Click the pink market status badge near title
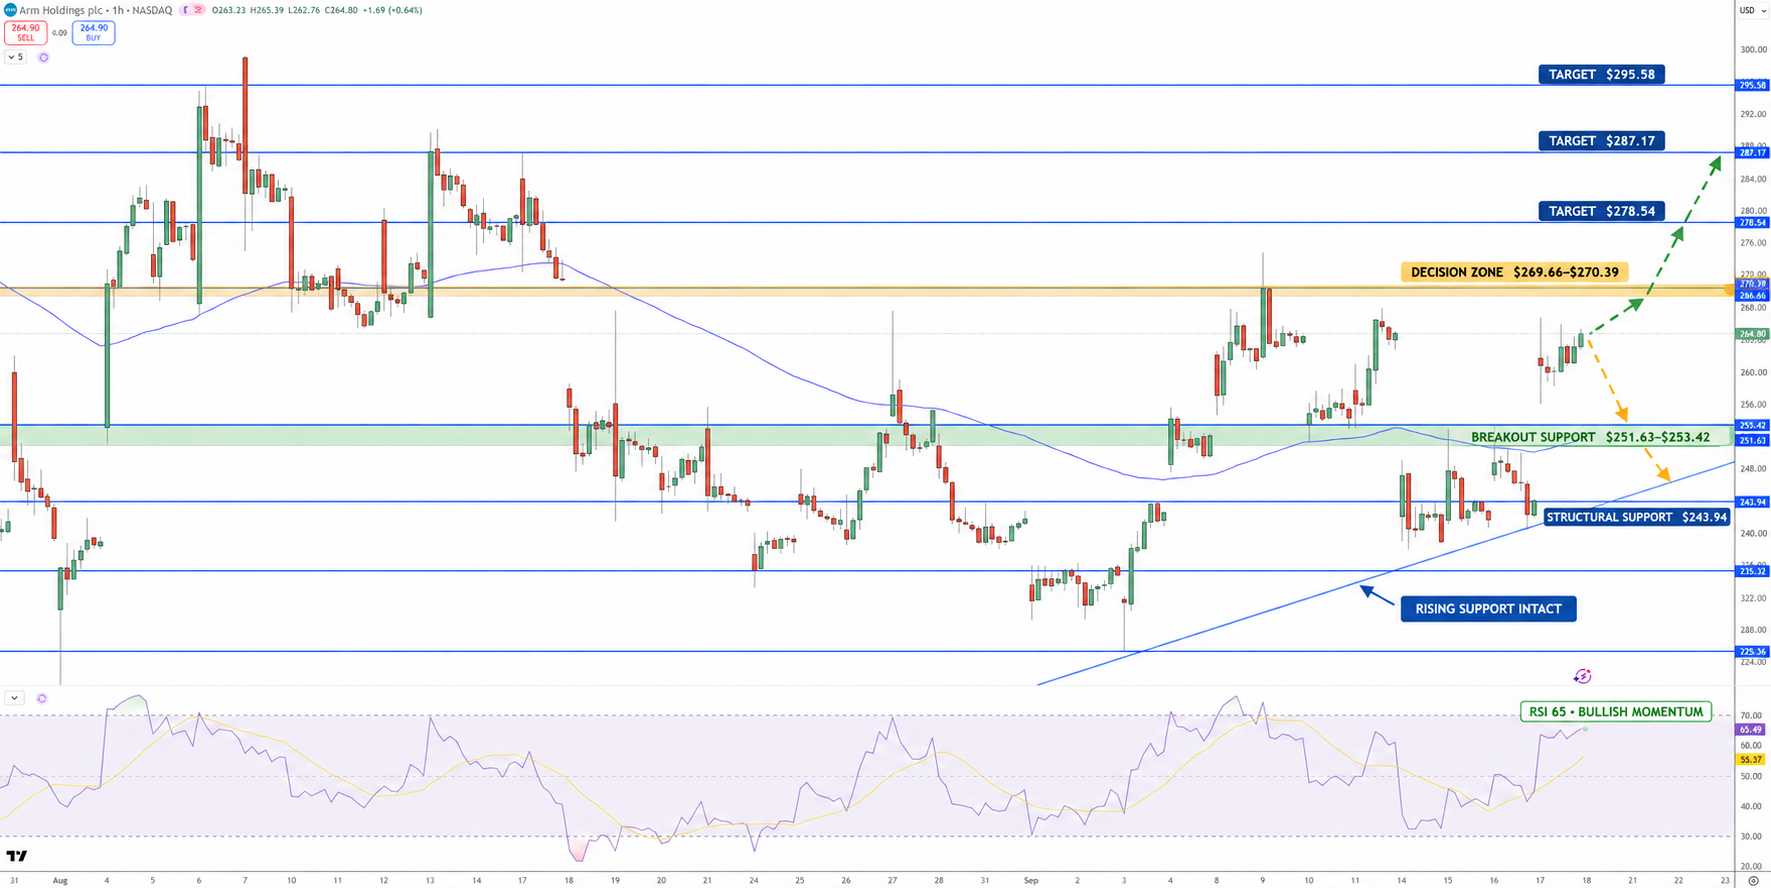The image size is (1771, 888). 198,10
